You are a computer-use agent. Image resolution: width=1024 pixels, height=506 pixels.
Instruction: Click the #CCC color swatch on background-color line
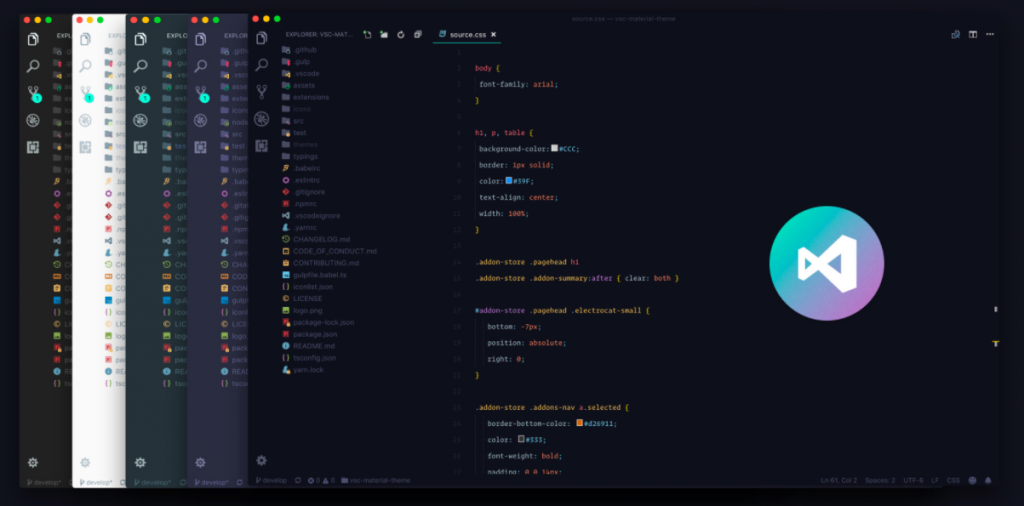(554, 148)
